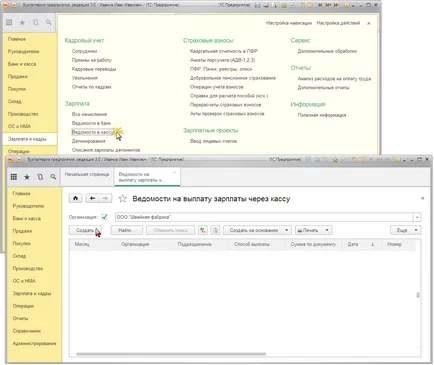Click the Подразделение column header
Viewport: 434px width, 365px height.
coord(194,244)
